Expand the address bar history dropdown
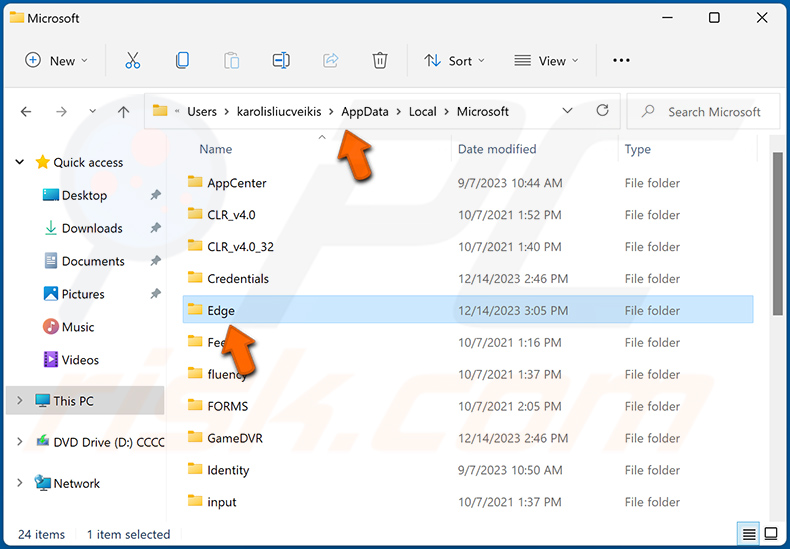Viewport: 790px width, 549px height. coord(567,110)
